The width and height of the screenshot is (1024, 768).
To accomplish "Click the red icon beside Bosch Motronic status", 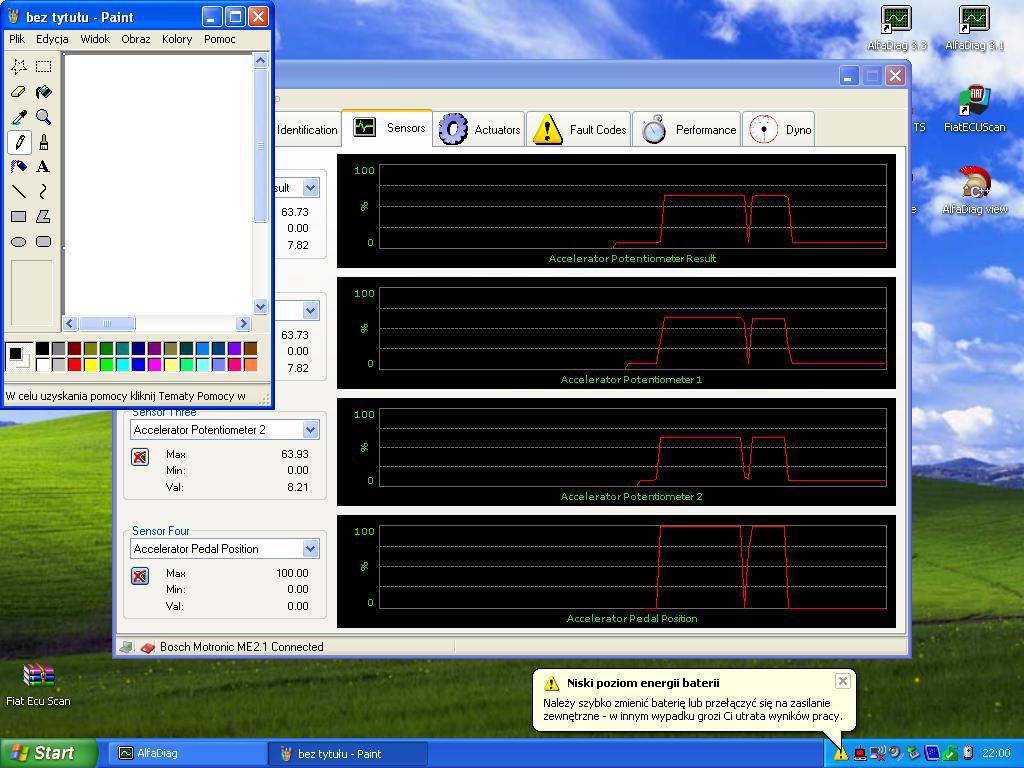I will tap(148, 647).
